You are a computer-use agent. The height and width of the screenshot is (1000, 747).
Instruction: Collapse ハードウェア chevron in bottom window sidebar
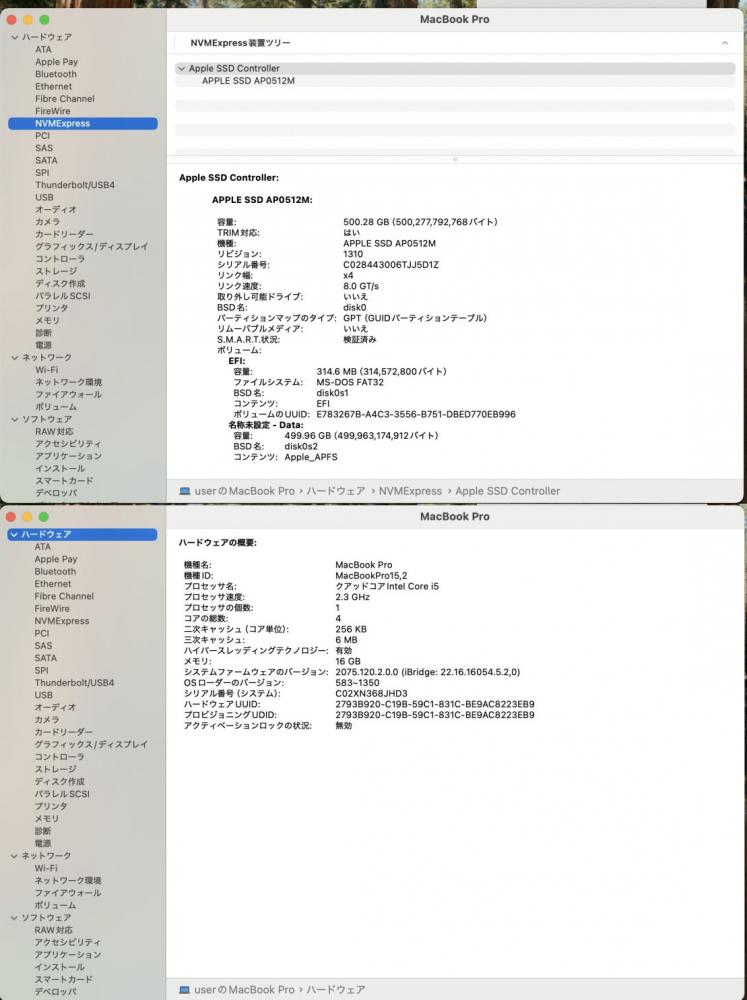tap(14, 534)
